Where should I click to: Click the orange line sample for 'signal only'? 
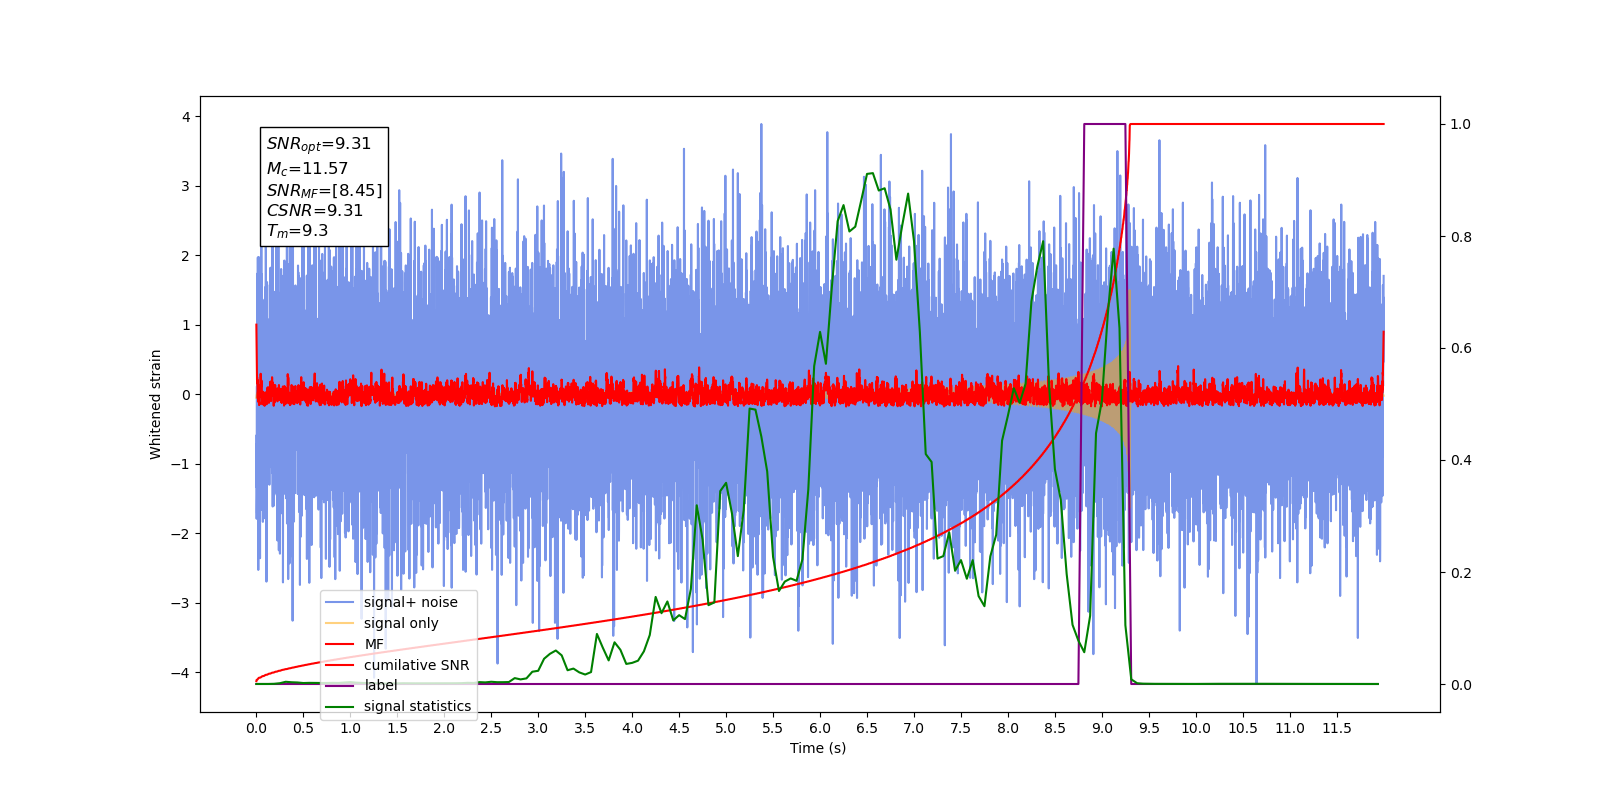[x=341, y=623]
